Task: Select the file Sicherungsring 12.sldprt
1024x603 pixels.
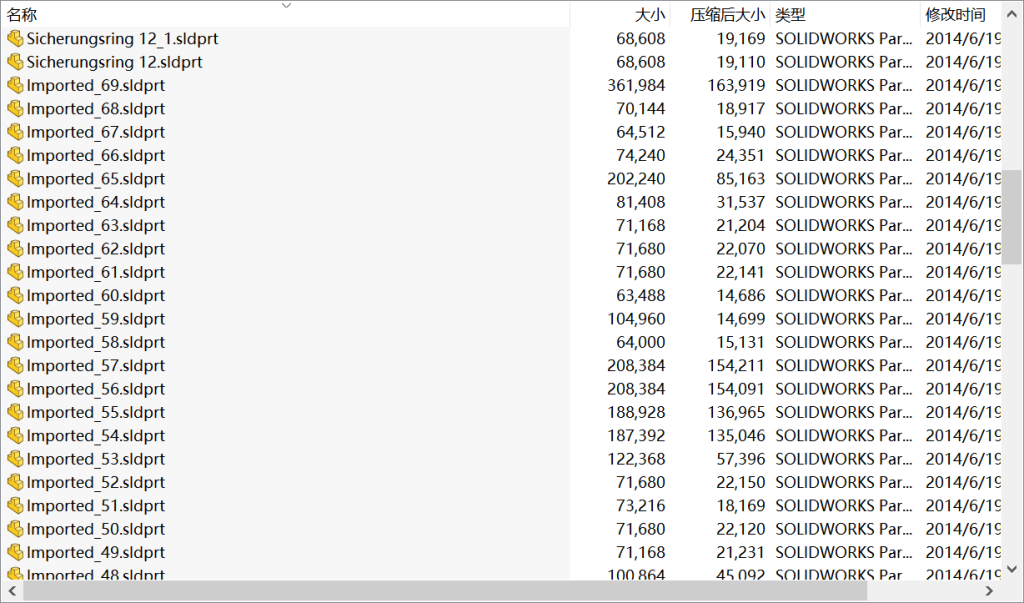Action: point(114,62)
